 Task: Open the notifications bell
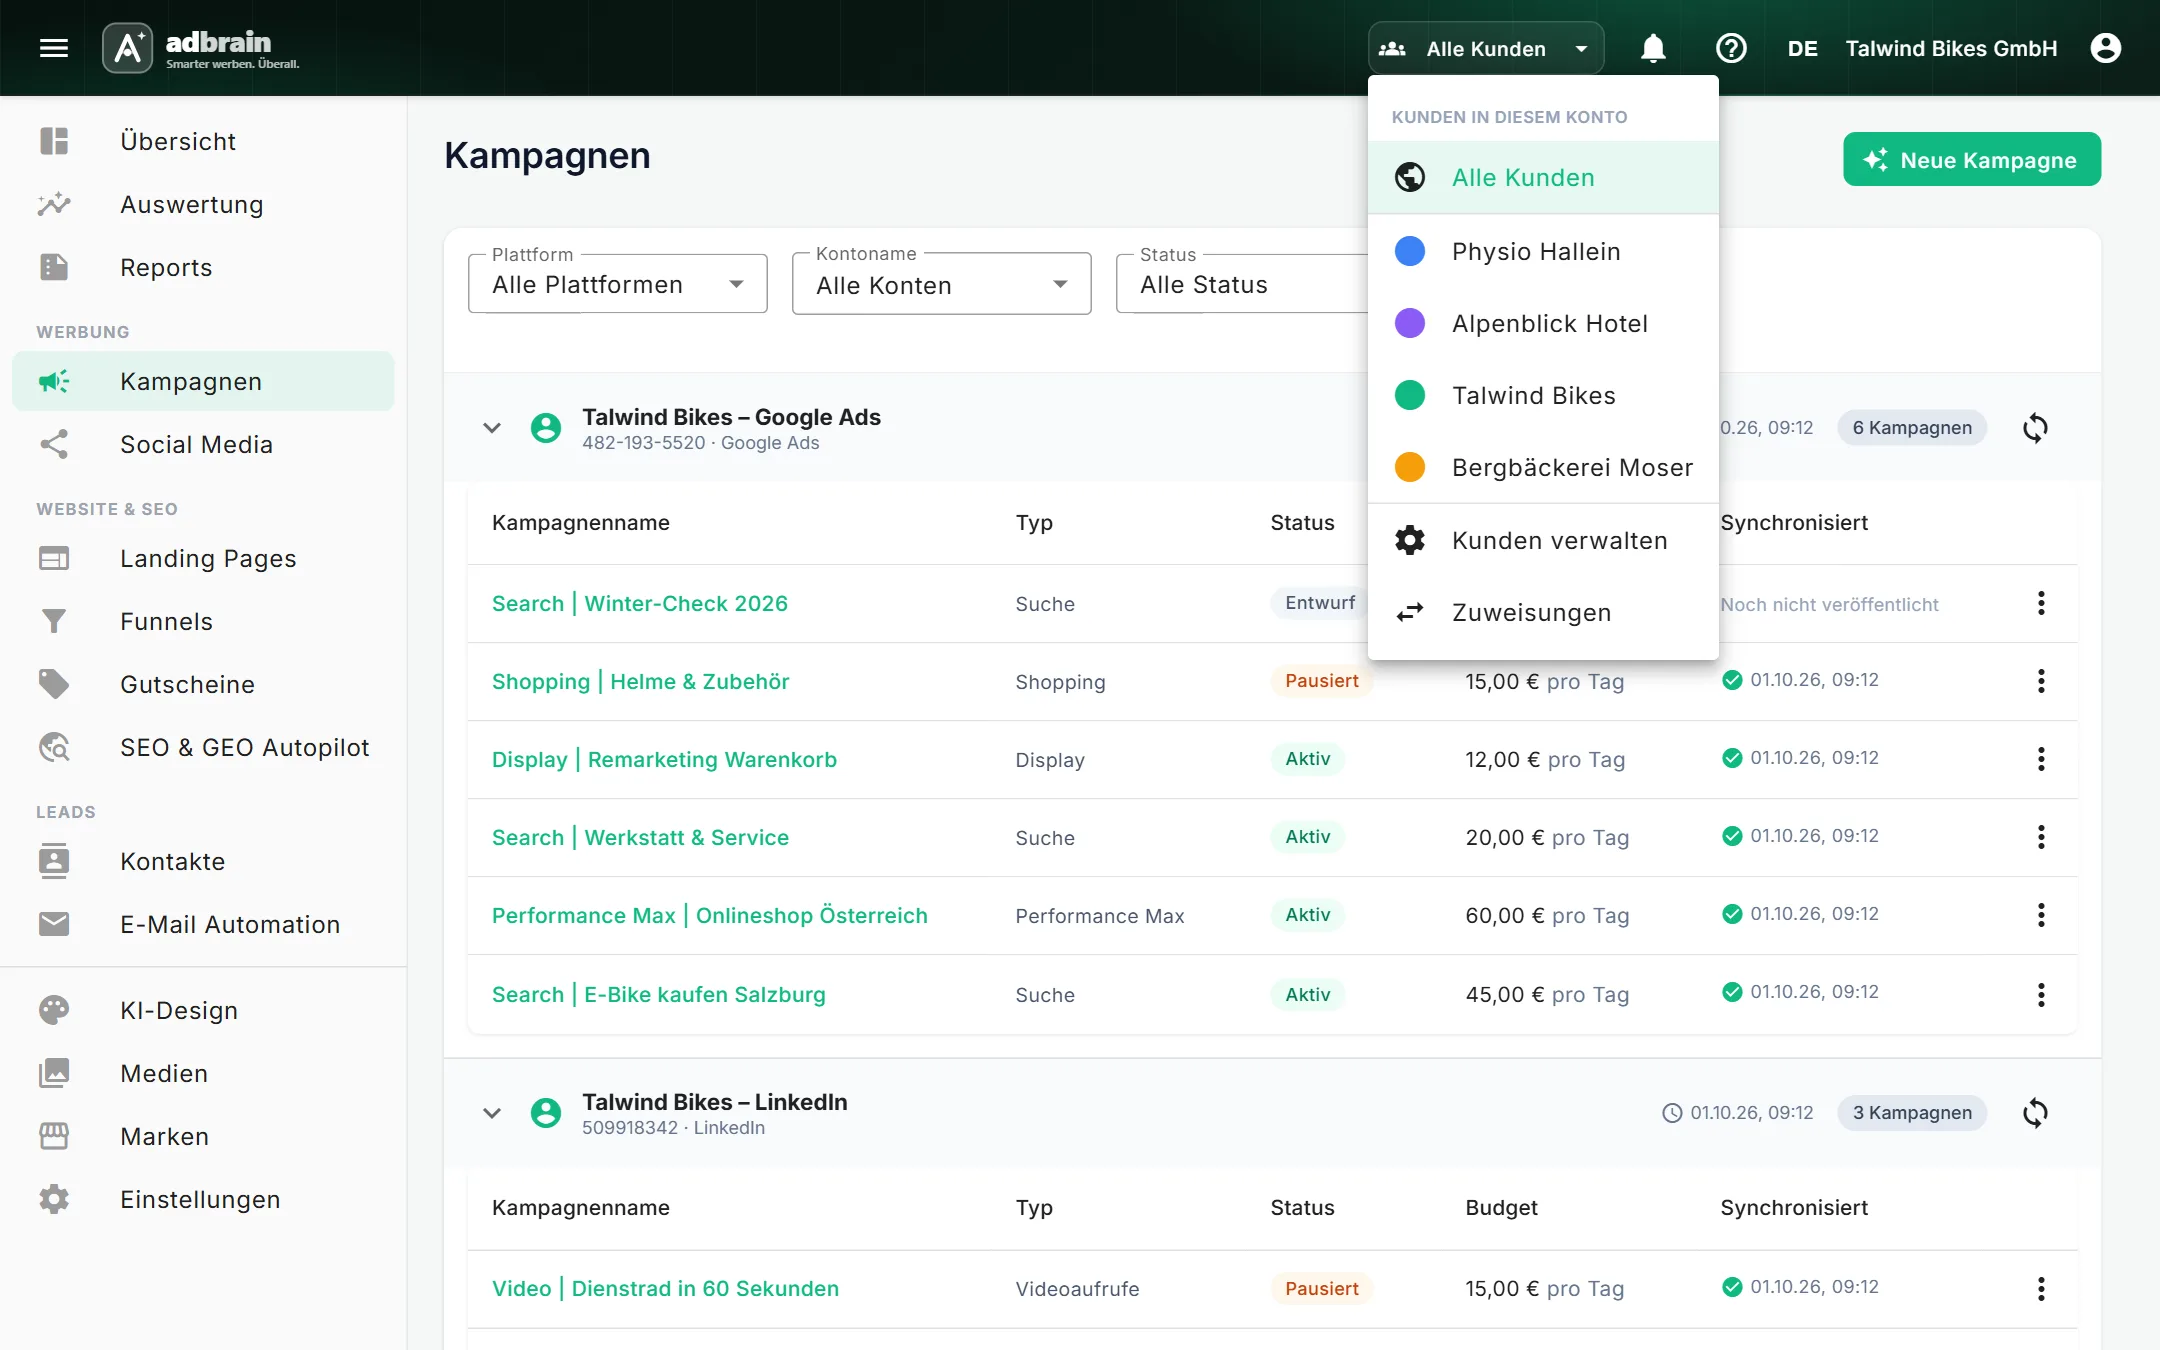[1653, 48]
